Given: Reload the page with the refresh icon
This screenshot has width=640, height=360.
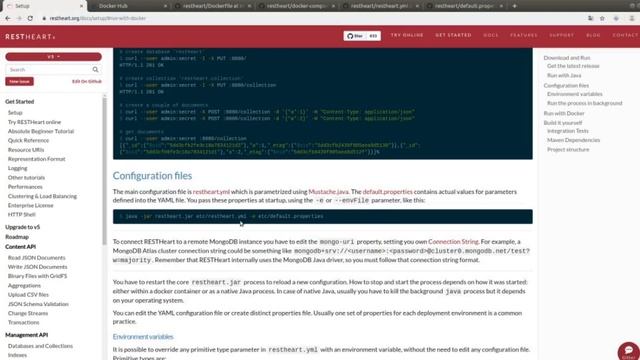Looking at the screenshot, I should click(30, 18).
